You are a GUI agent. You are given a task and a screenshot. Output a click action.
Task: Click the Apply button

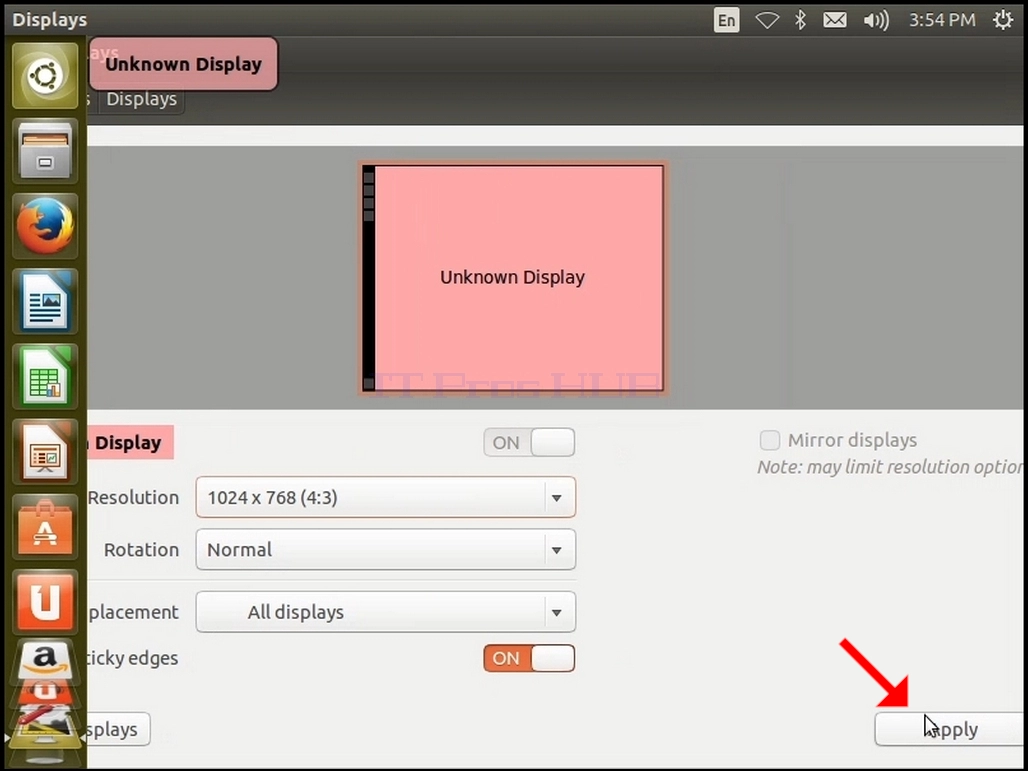[951, 729]
